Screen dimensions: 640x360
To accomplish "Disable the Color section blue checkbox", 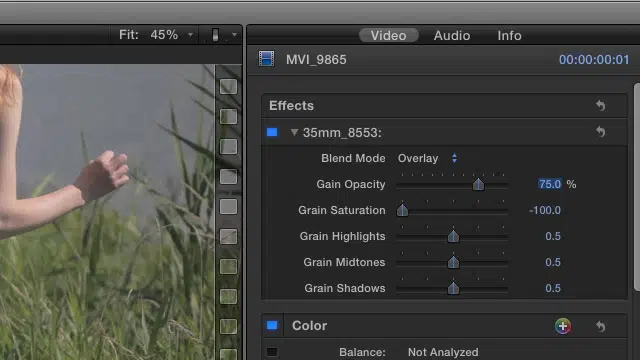I will click(x=272, y=325).
